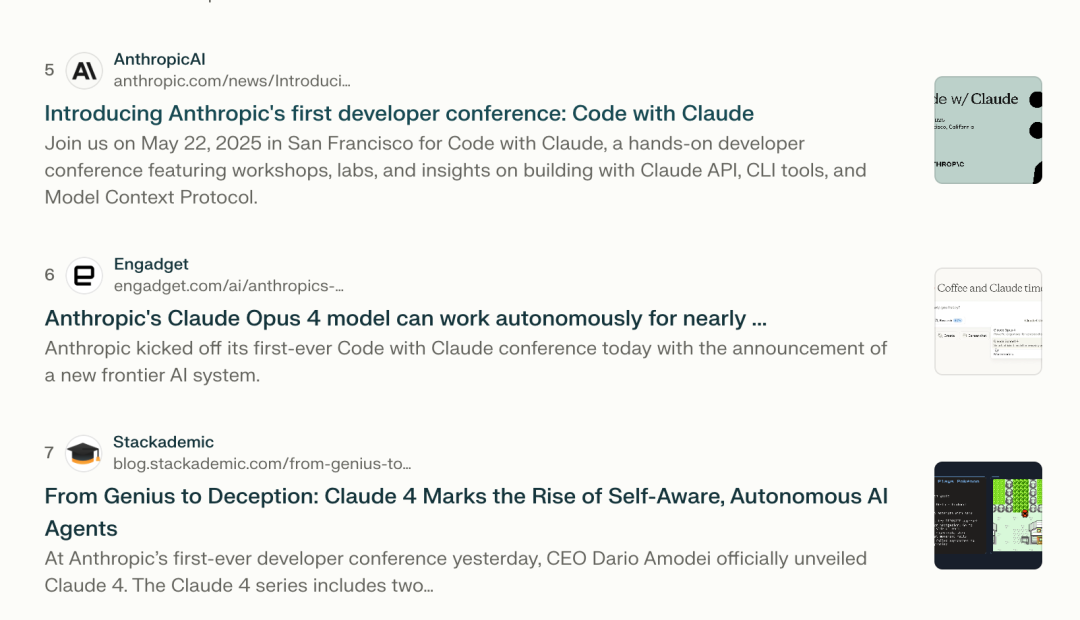Open the Coffee and Claude time thumbnail
Screen dimensions: 1080x620
pyautogui.click(x=988, y=322)
